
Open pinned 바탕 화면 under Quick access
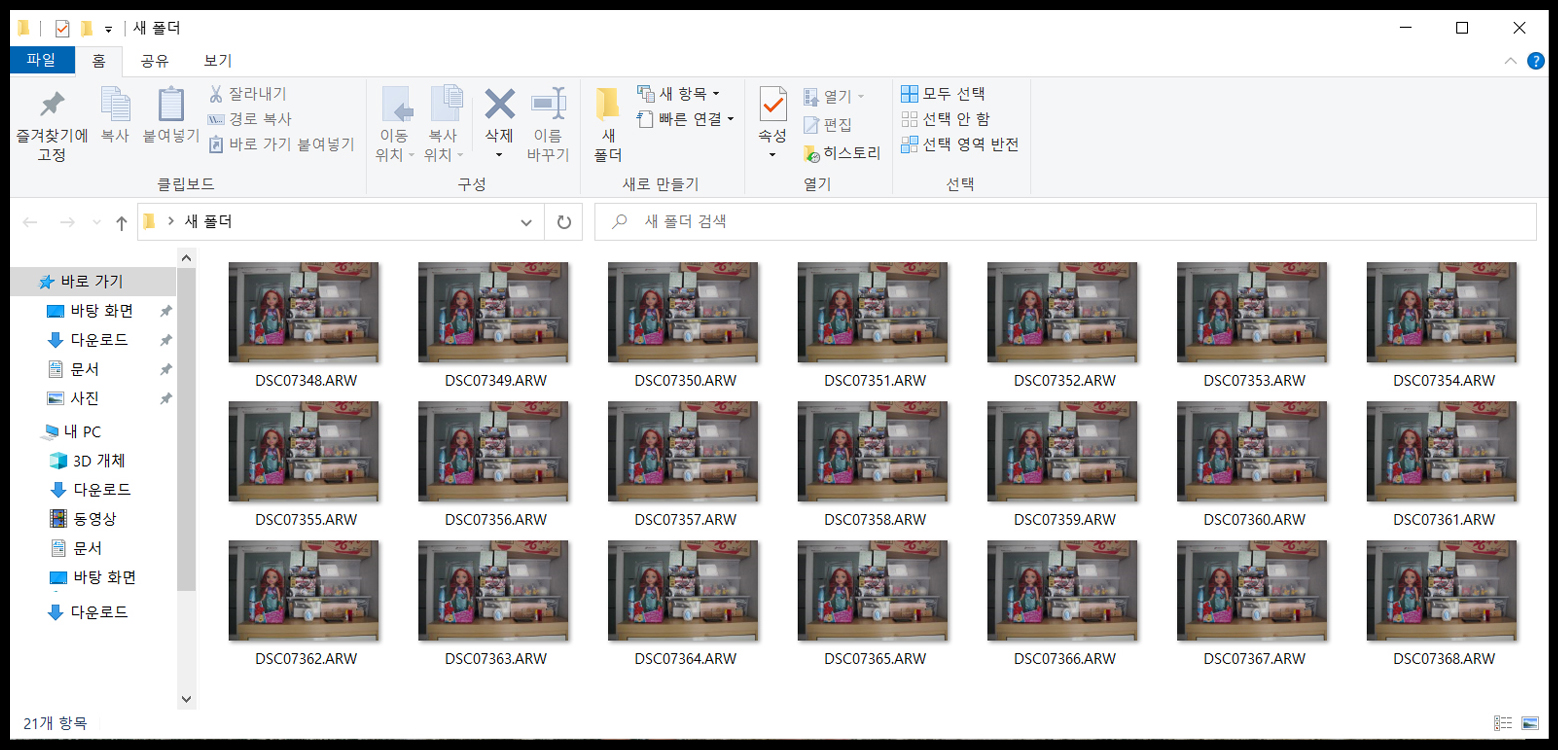tap(101, 311)
